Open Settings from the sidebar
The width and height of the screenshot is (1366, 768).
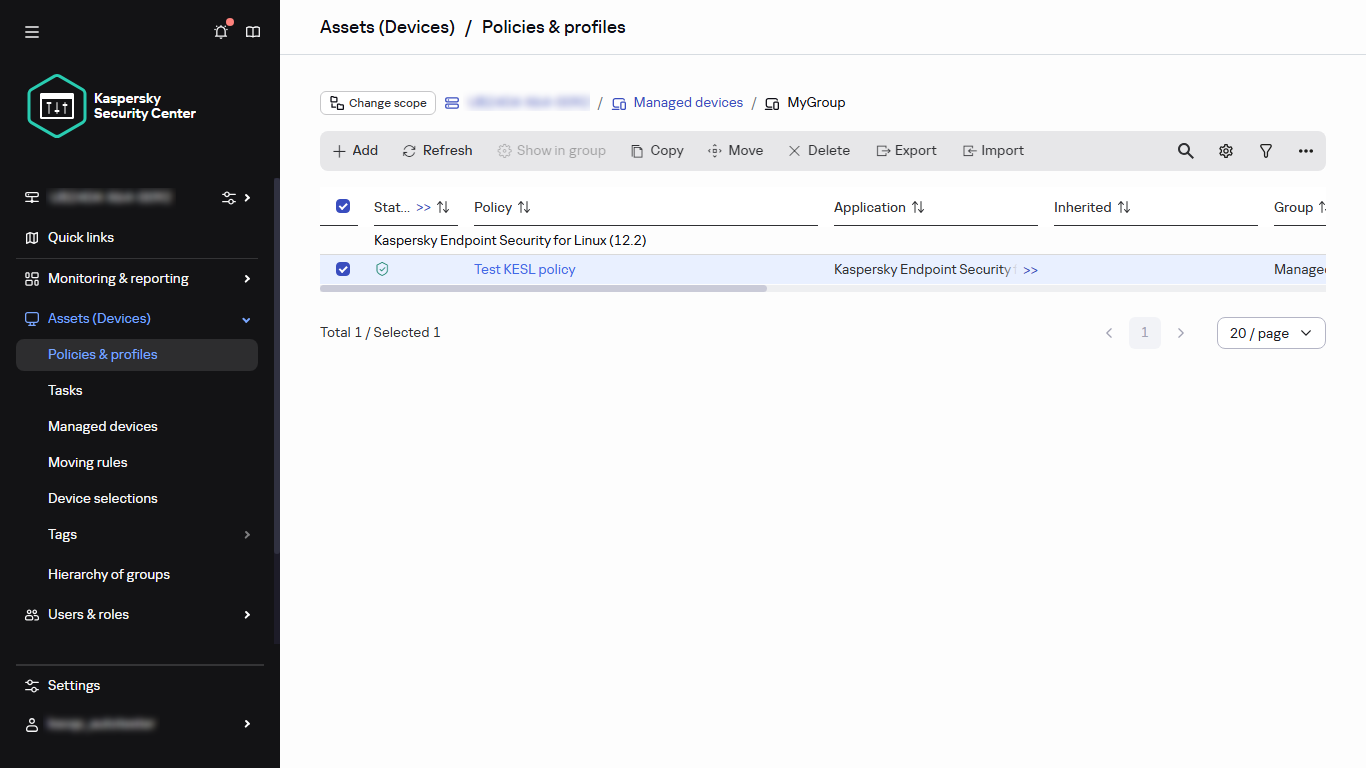(x=73, y=685)
